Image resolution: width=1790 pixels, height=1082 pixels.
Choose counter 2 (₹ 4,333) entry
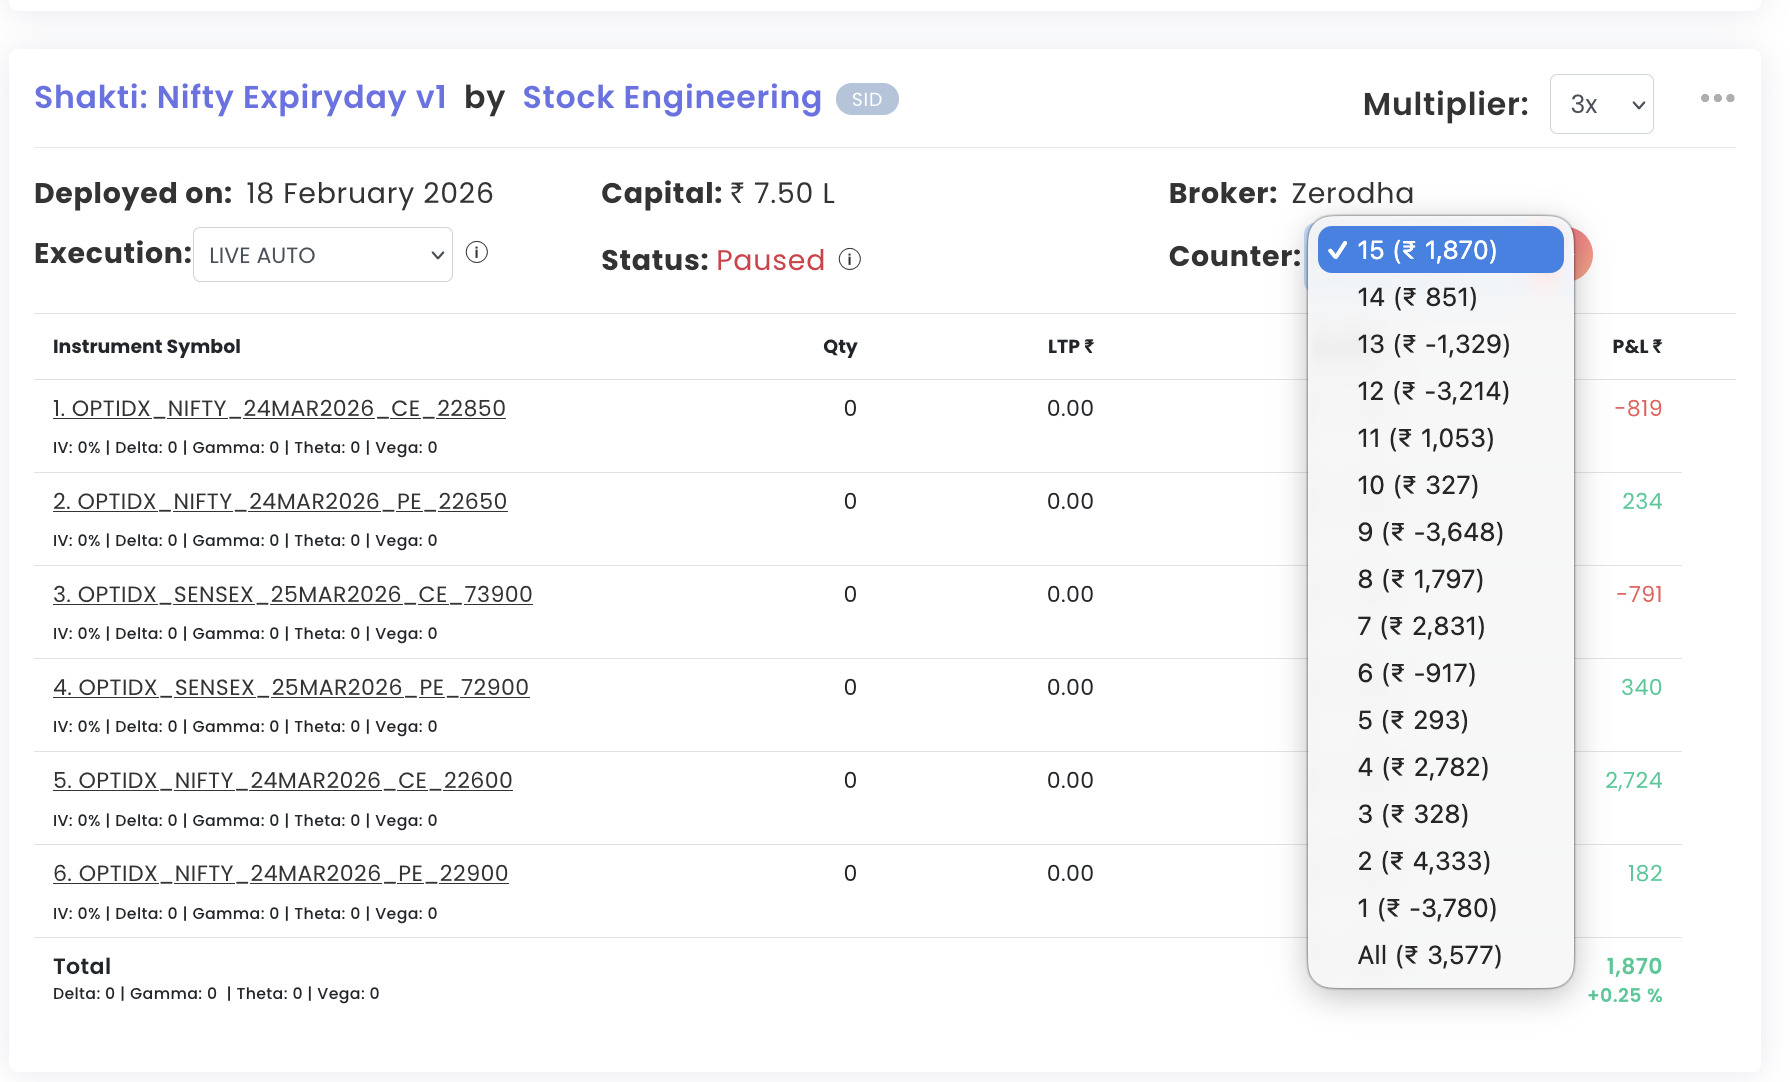coord(1424,861)
